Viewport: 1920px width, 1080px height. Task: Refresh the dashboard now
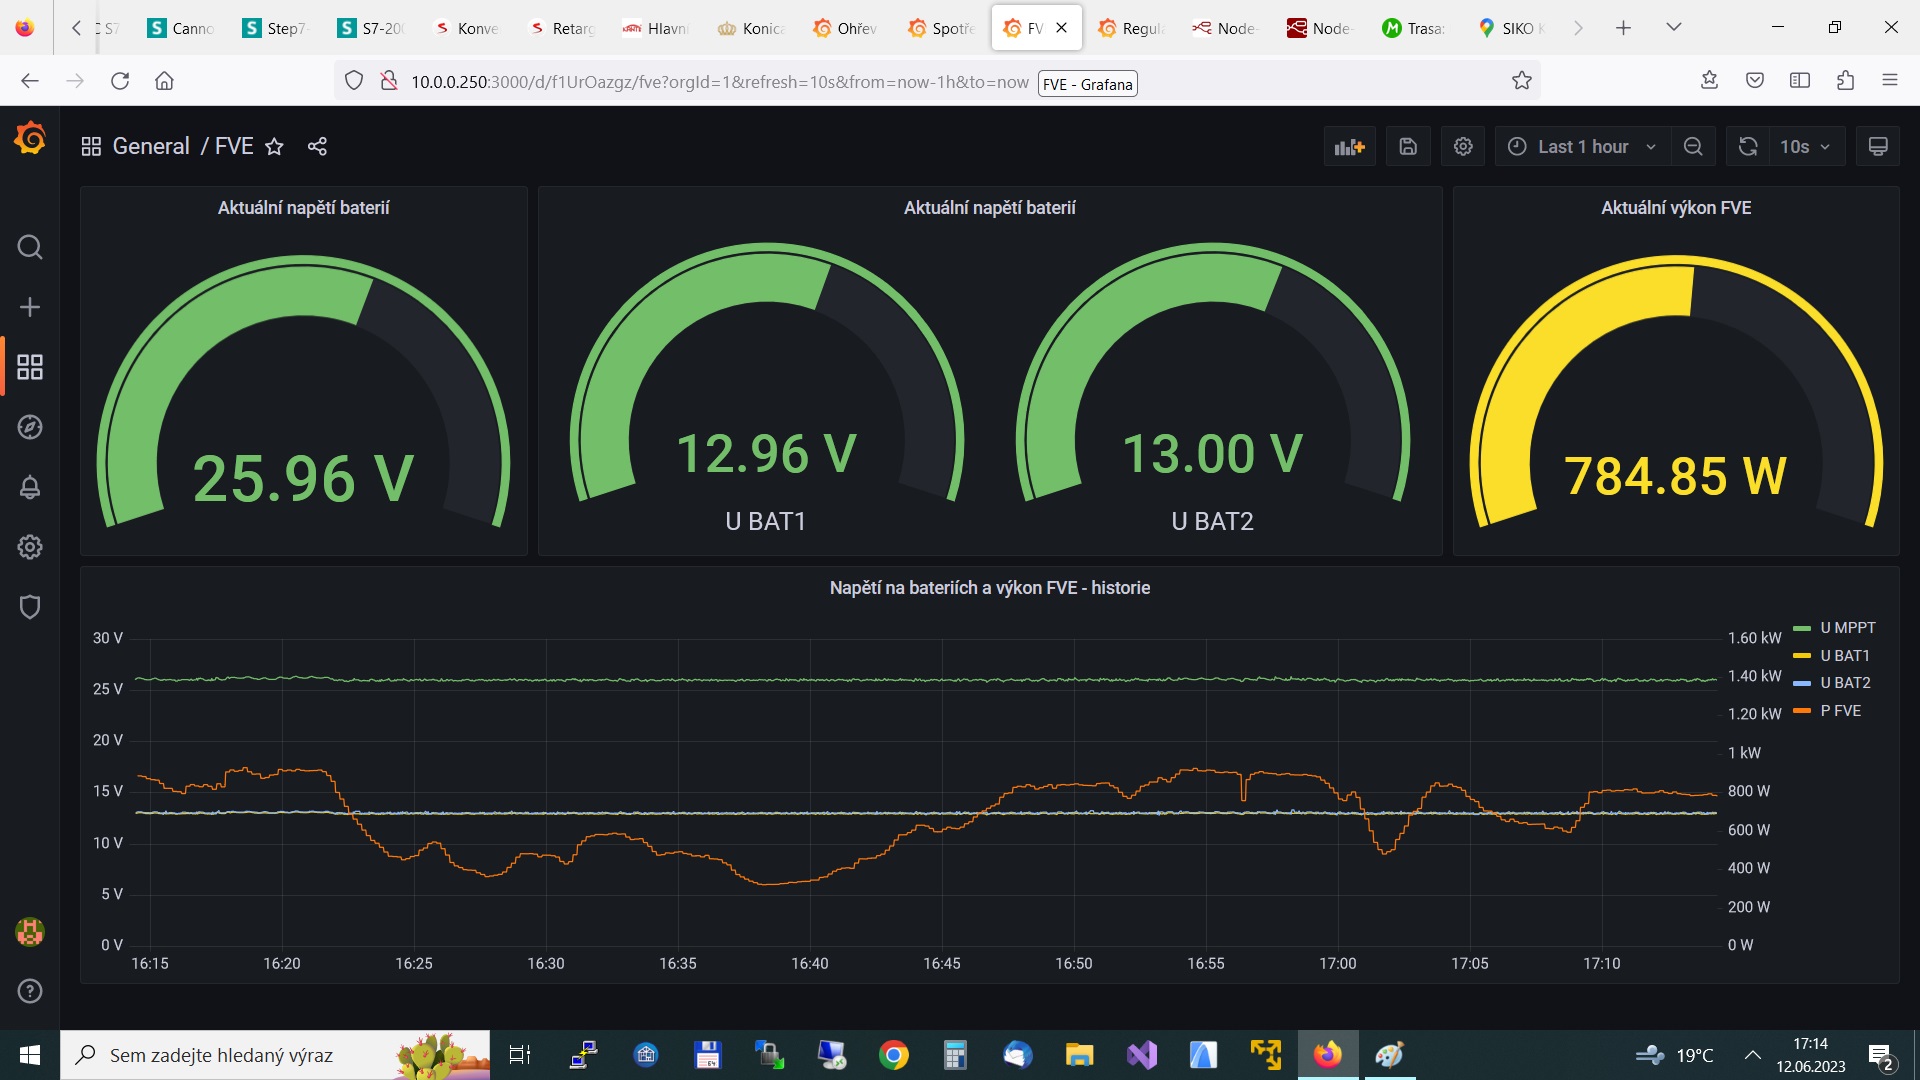pos(1747,147)
